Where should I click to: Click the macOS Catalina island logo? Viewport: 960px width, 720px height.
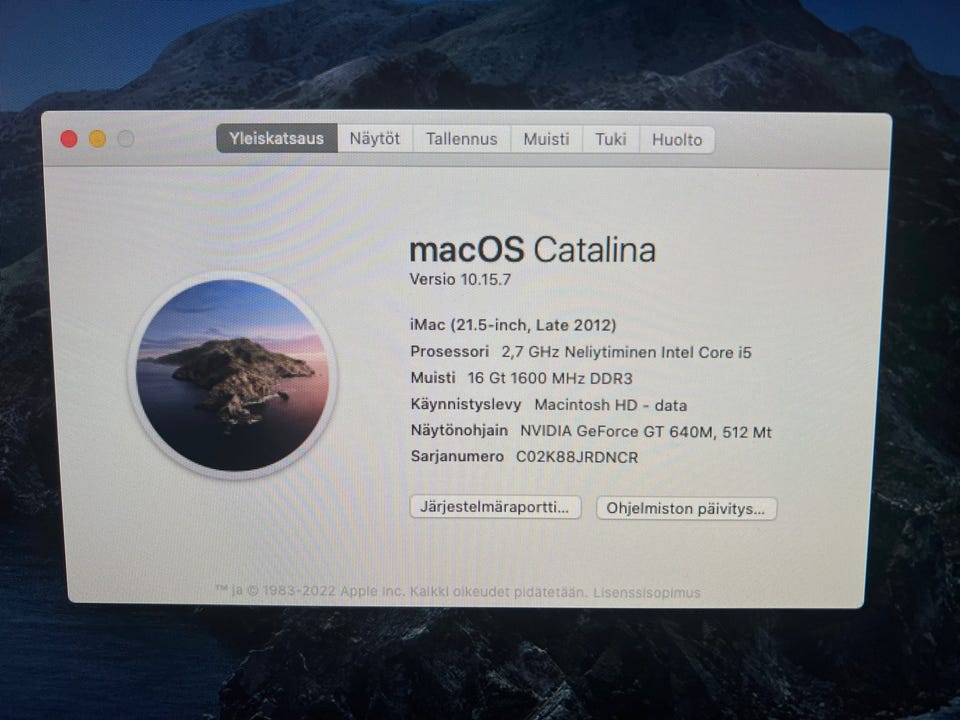233,375
